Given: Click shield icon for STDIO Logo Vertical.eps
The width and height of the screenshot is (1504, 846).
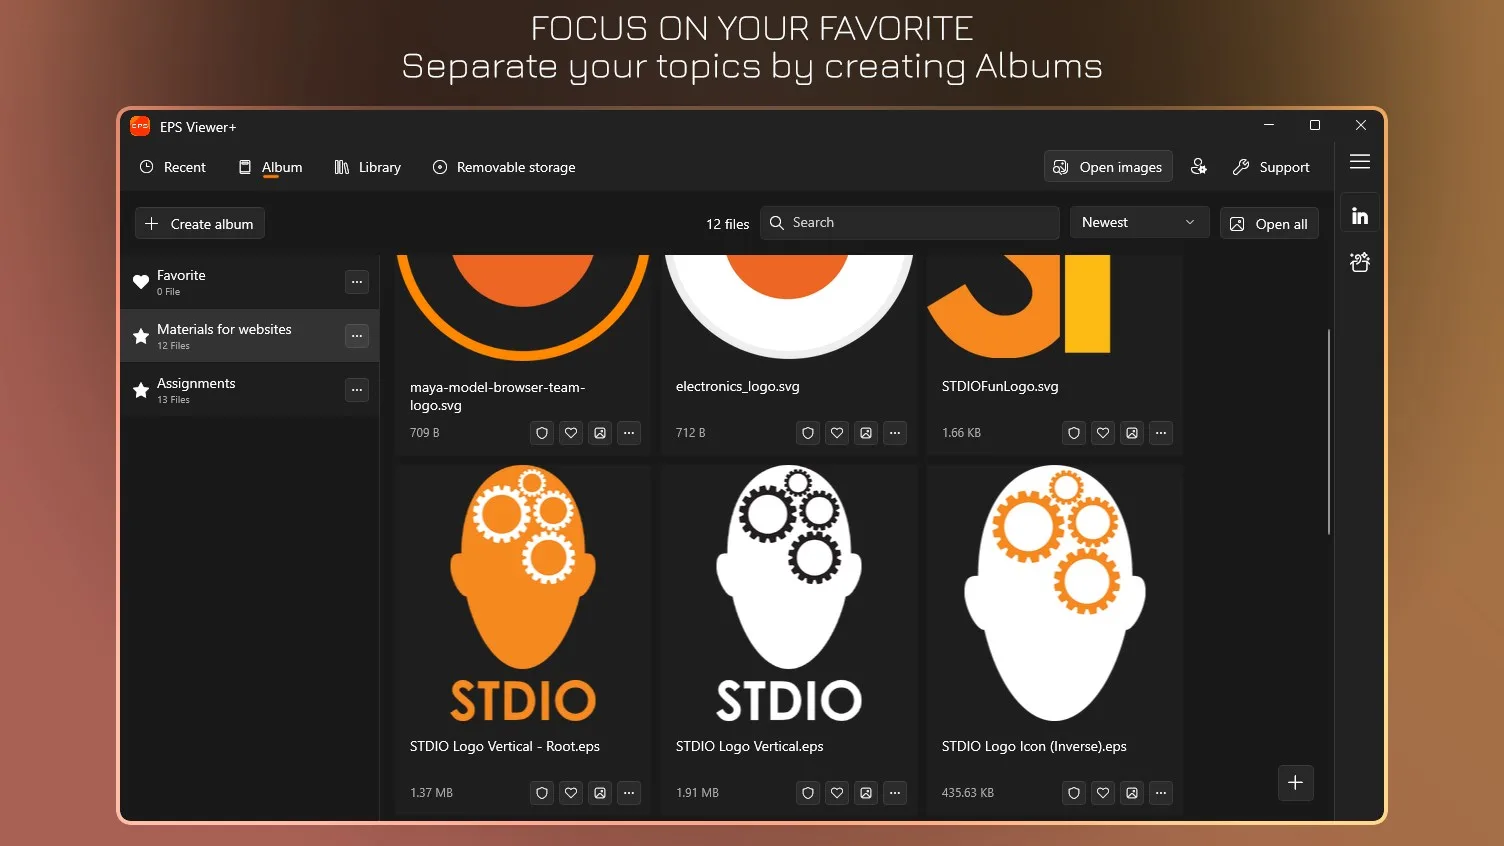Looking at the screenshot, I should (x=808, y=793).
